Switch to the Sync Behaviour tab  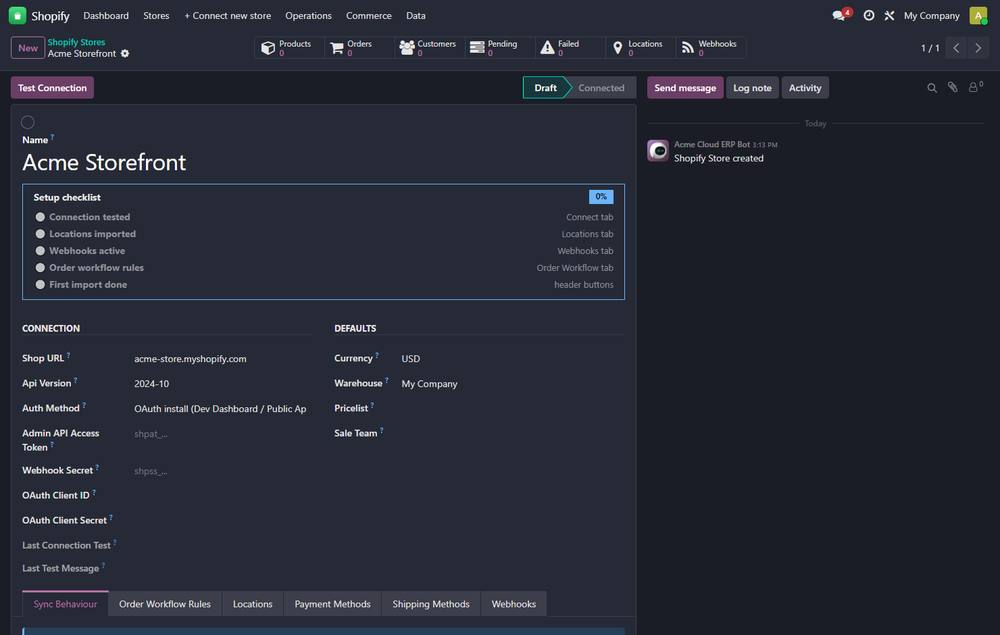pos(65,604)
